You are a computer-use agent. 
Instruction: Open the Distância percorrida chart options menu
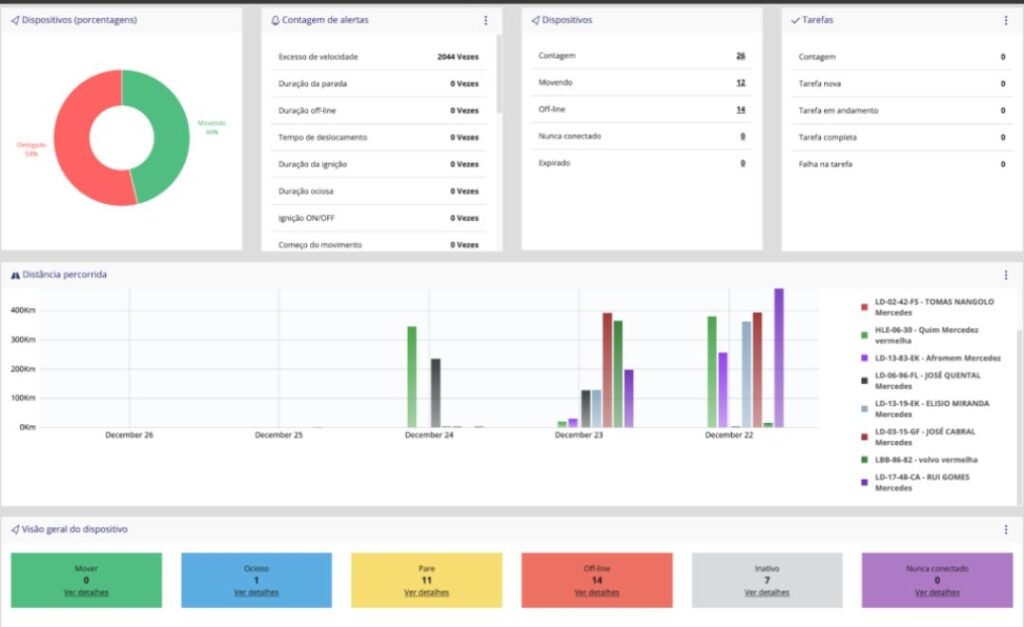coord(1005,275)
